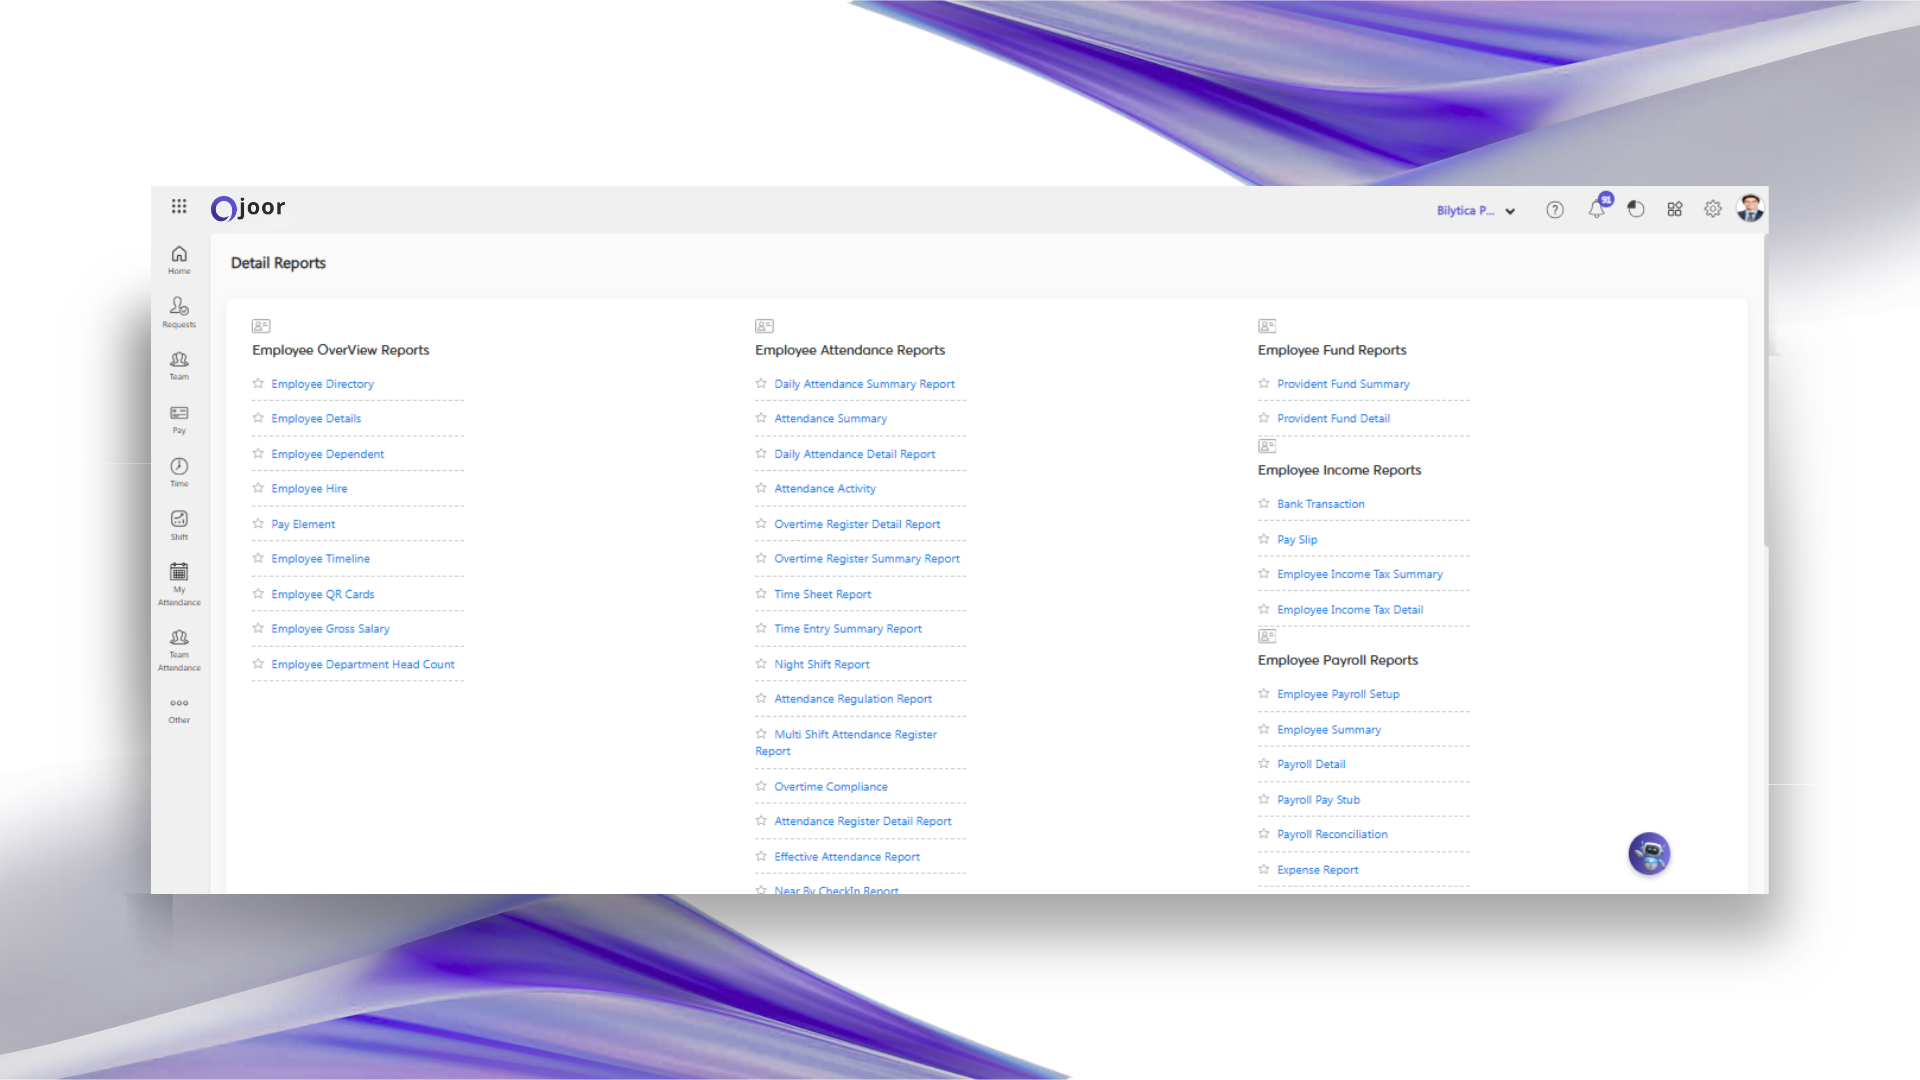1920x1080 pixels.
Task: Open the Shift sidebar icon
Action: click(x=179, y=524)
